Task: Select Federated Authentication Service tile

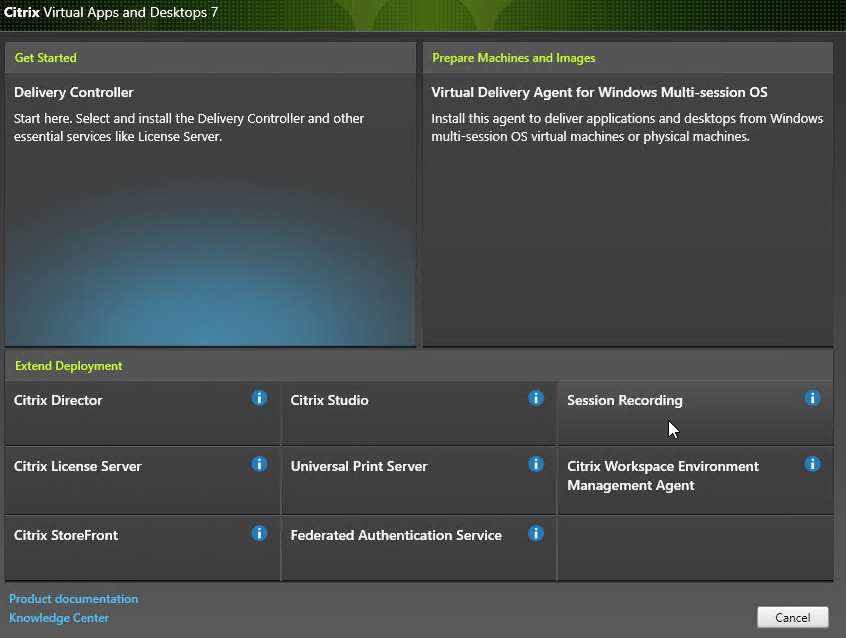Action: click(x=419, y=548)
